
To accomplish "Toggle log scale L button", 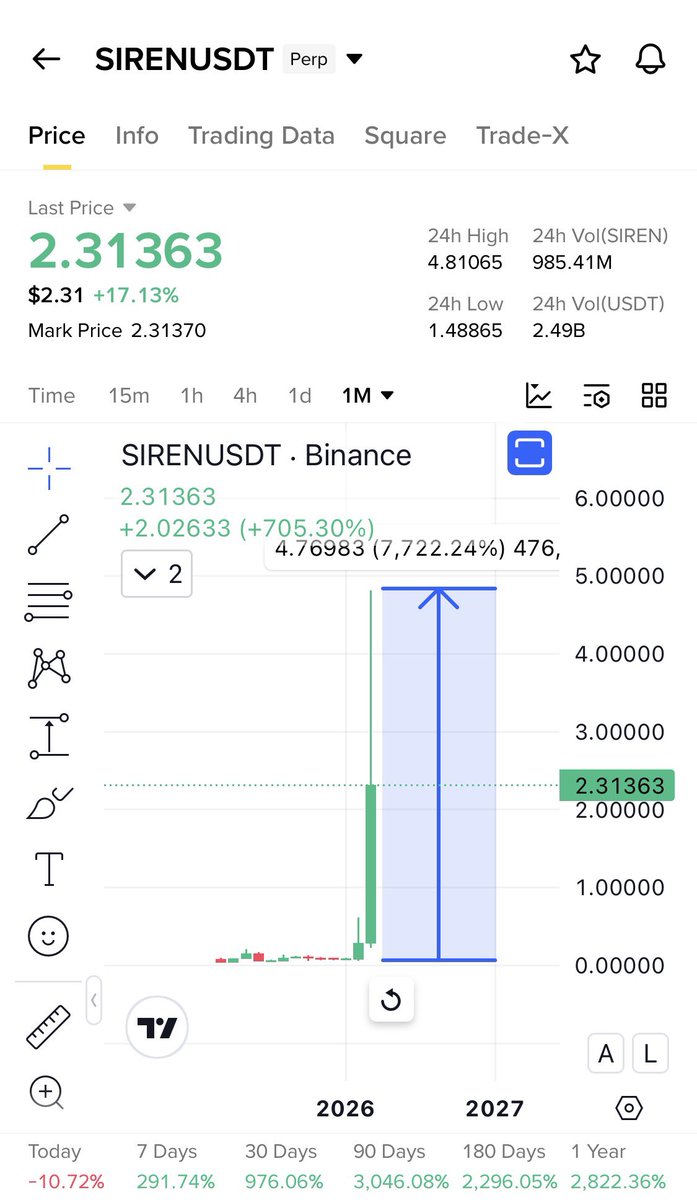I will pos(650,1053).
